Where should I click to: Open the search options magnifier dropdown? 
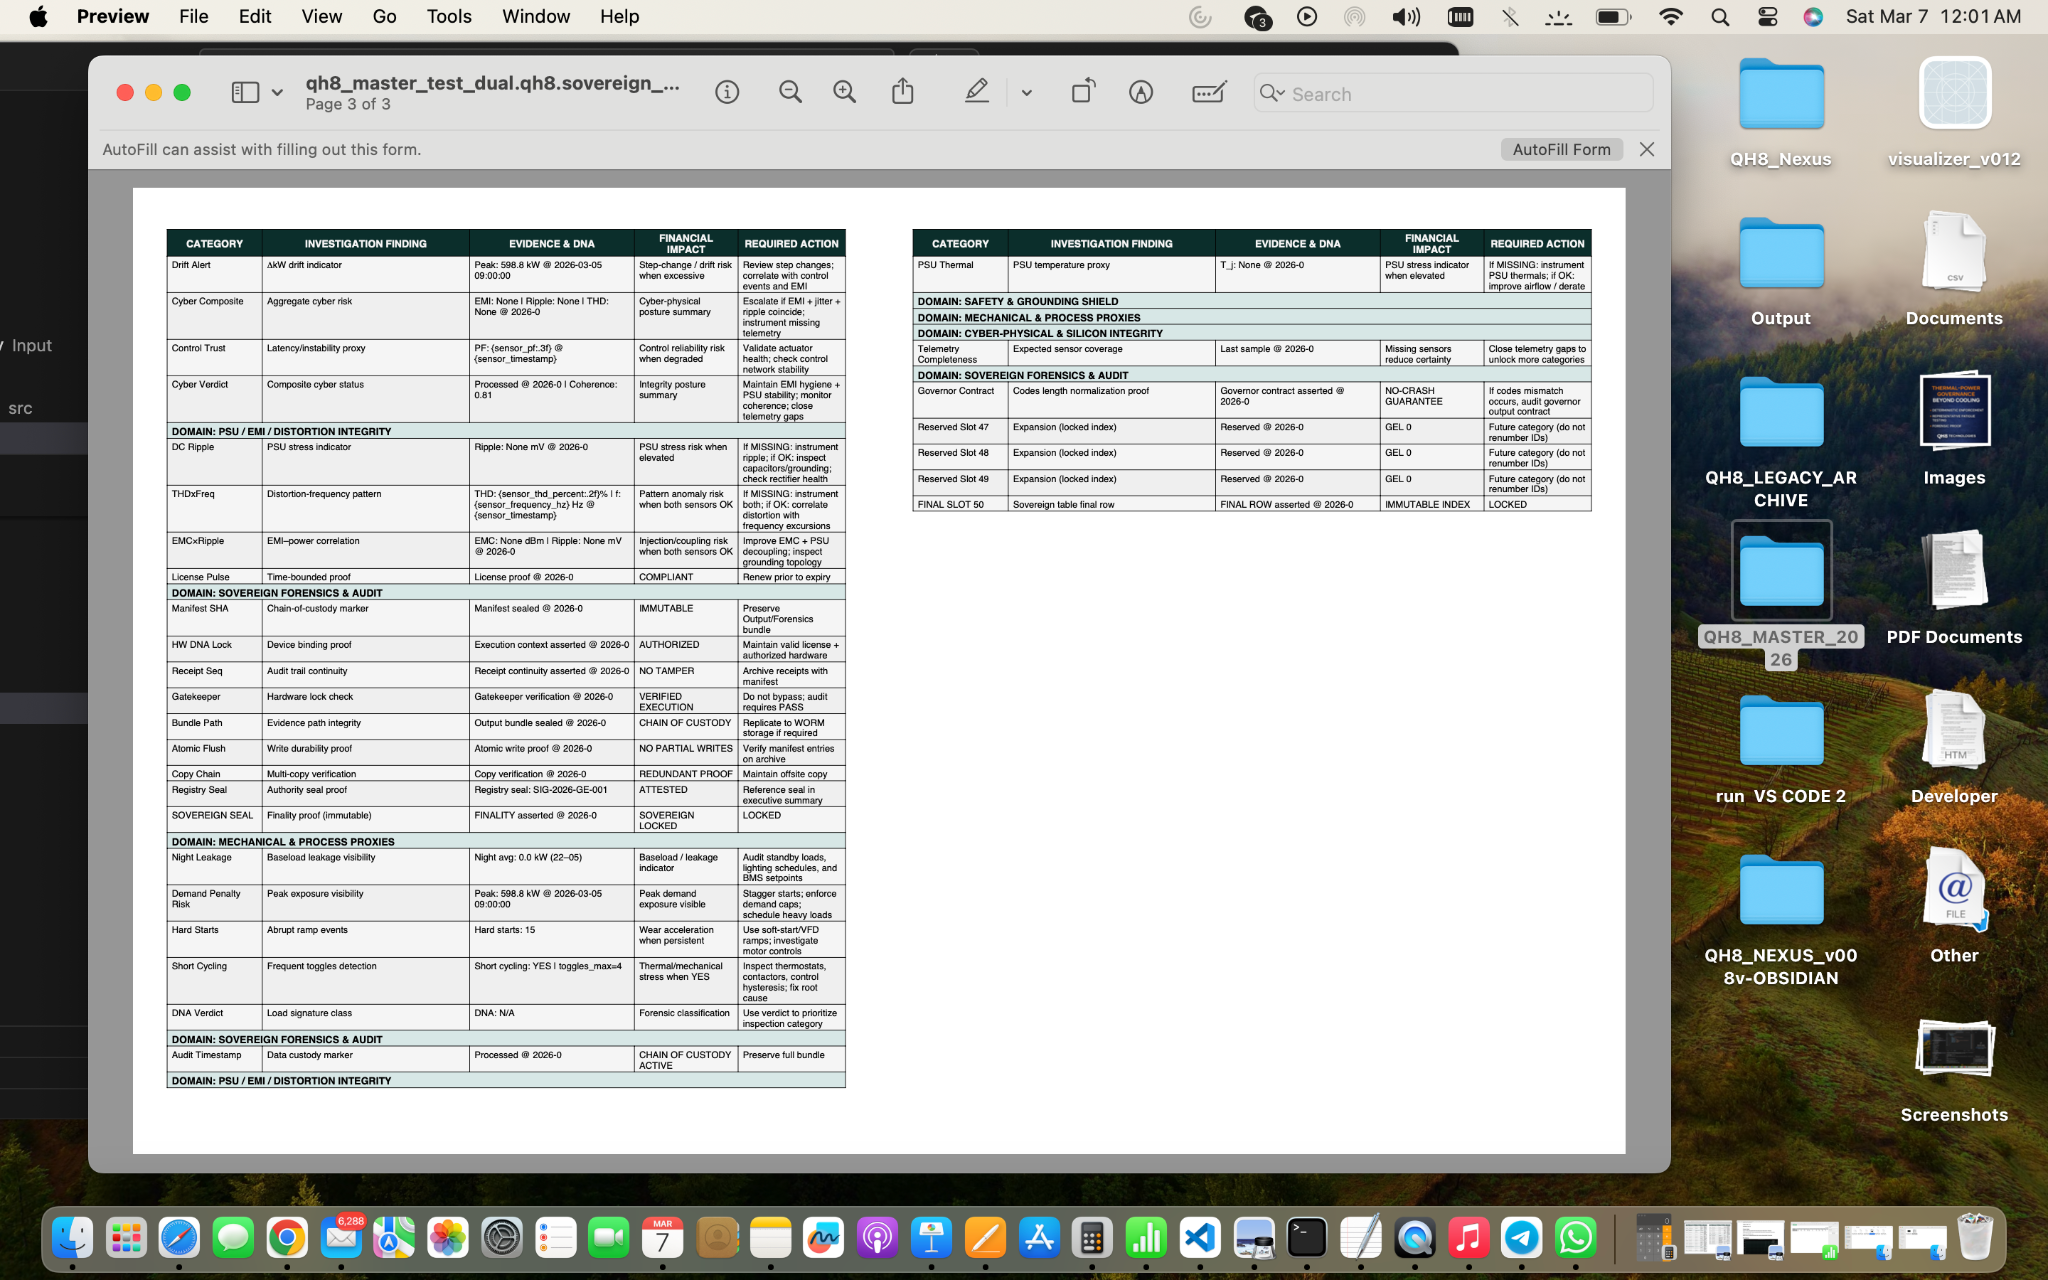(x=1272, y=93)
